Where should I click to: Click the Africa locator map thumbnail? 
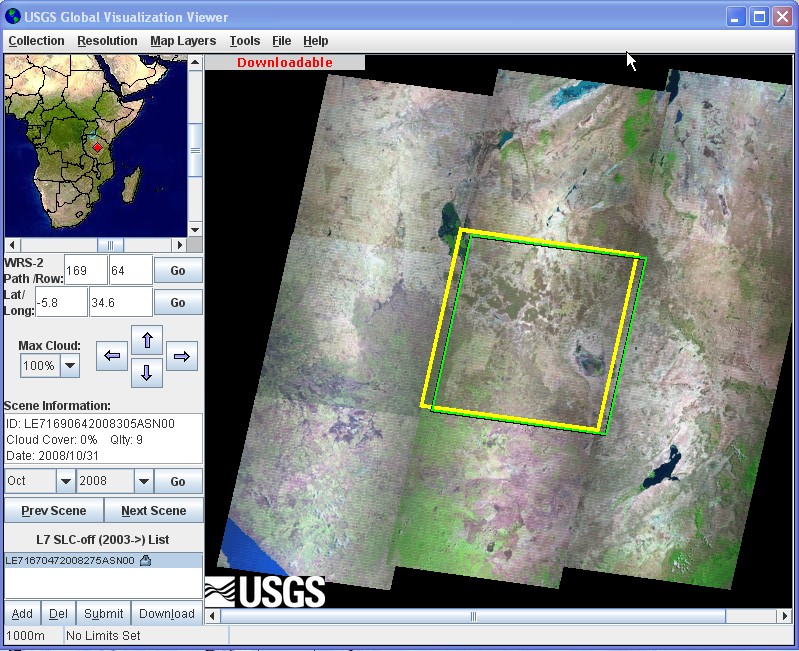tap(96, 146)
